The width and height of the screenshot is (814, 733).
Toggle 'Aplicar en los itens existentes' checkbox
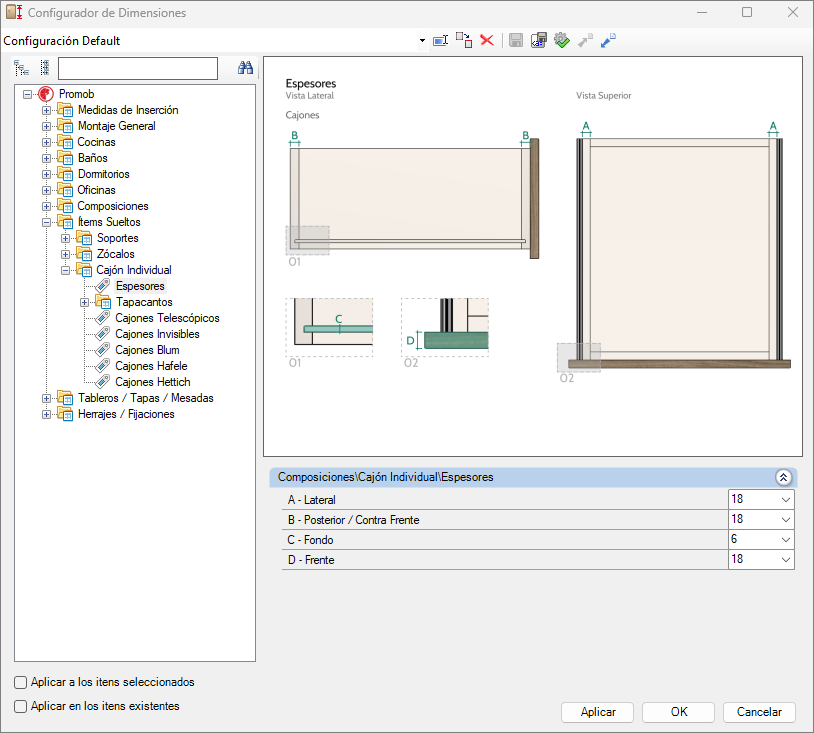click(x=21, y=706)
